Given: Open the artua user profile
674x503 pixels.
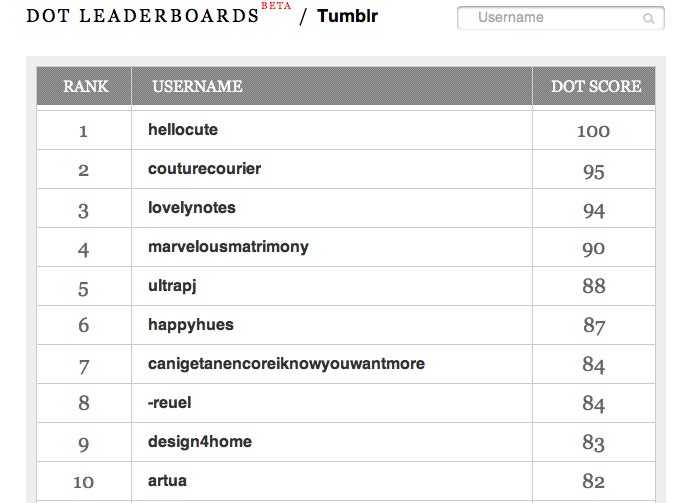Looking at the screenshot, I should click(167, 481).
